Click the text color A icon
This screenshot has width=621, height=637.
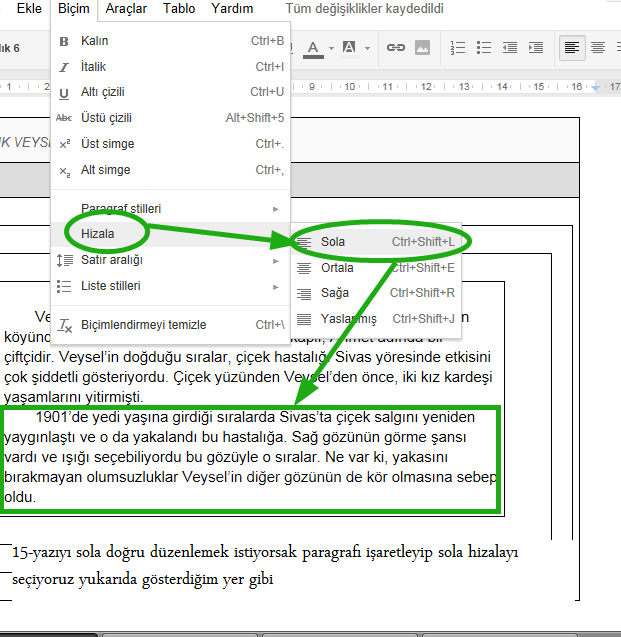[313, 48]
